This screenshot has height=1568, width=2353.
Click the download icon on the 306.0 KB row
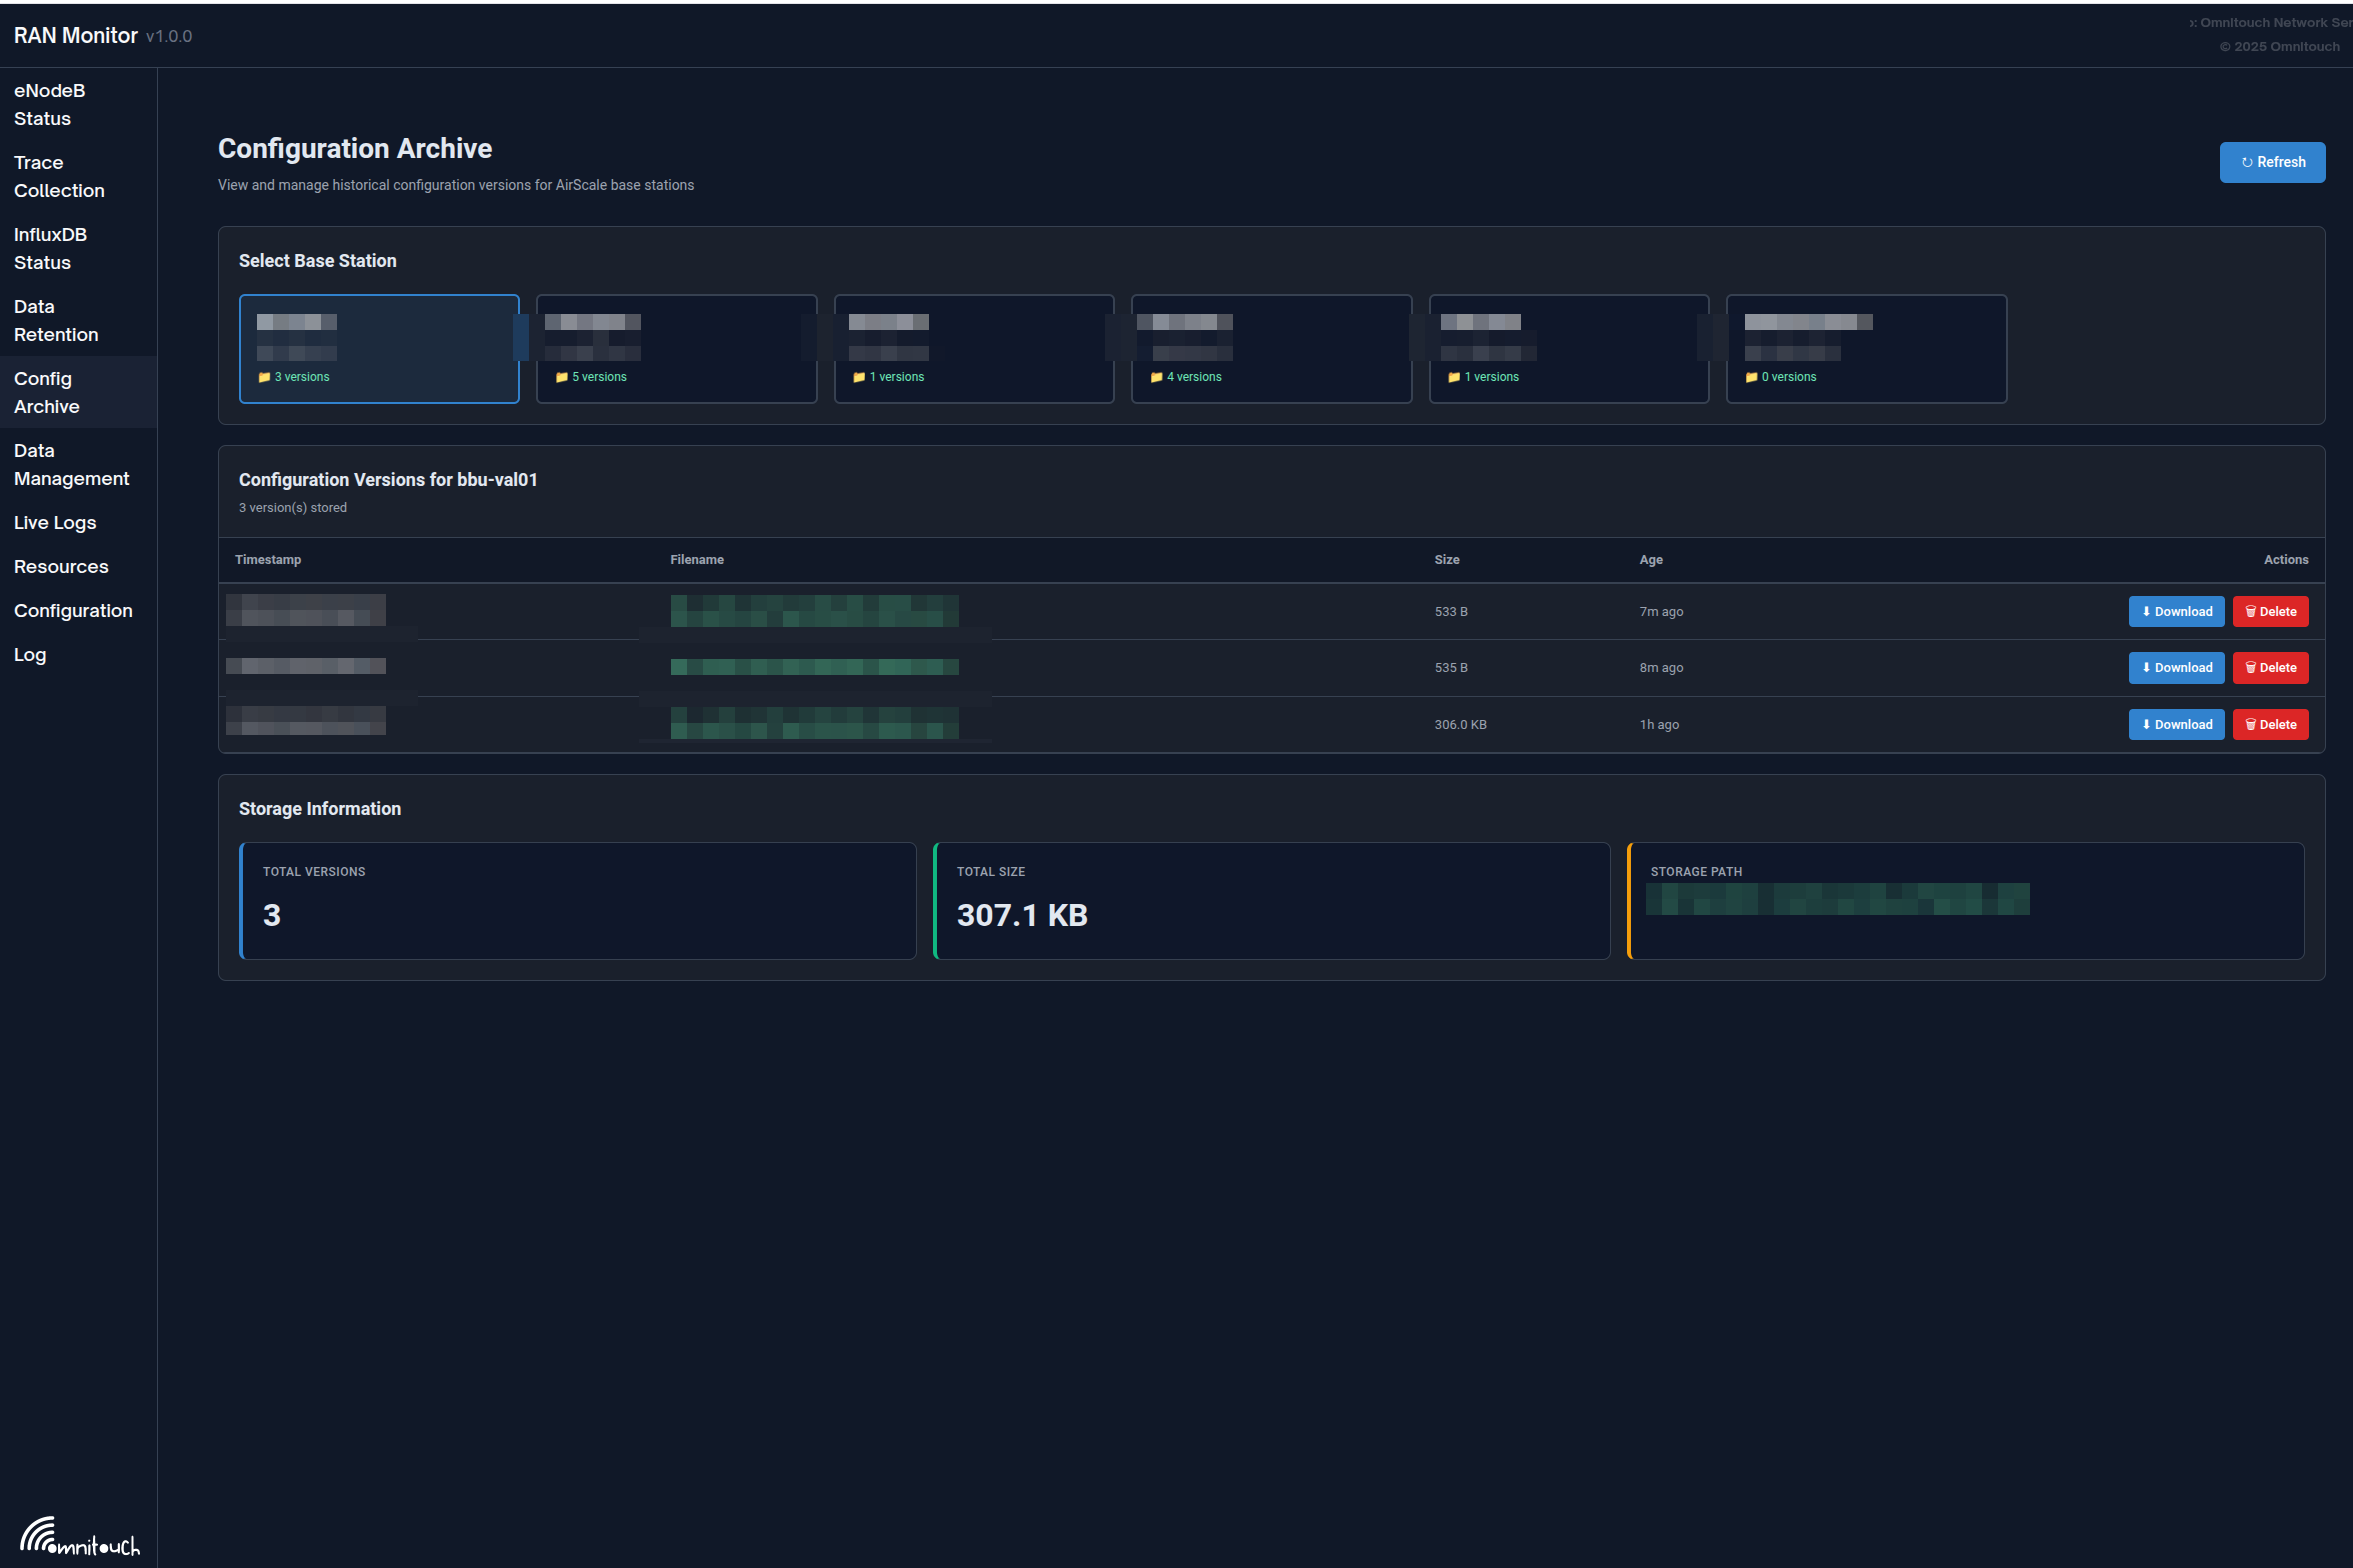tap(2146, 724)
